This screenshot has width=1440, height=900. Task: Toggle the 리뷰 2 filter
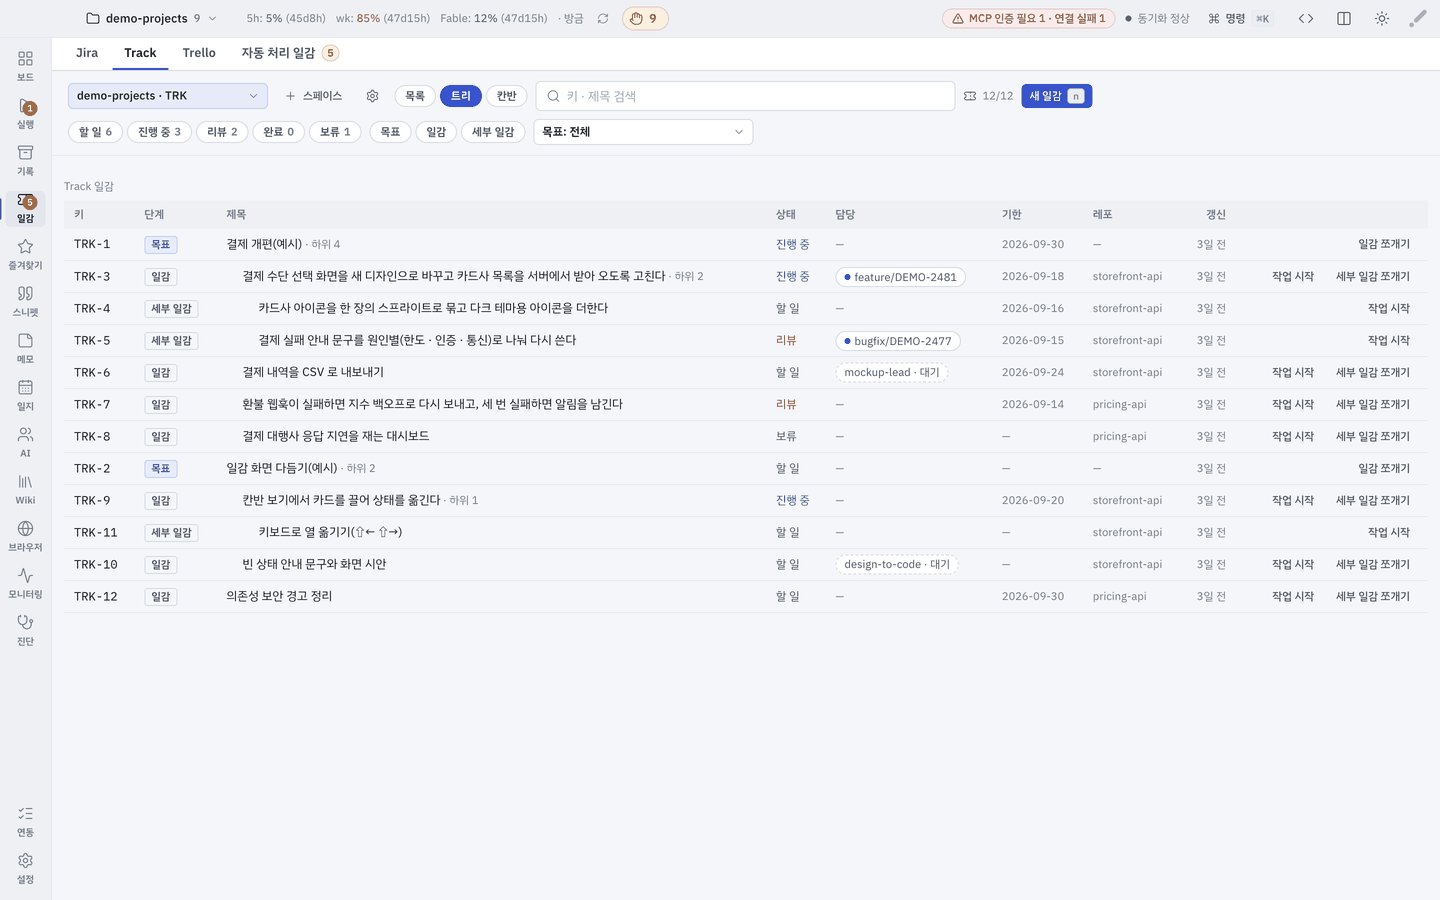click(x=222, y=132)
